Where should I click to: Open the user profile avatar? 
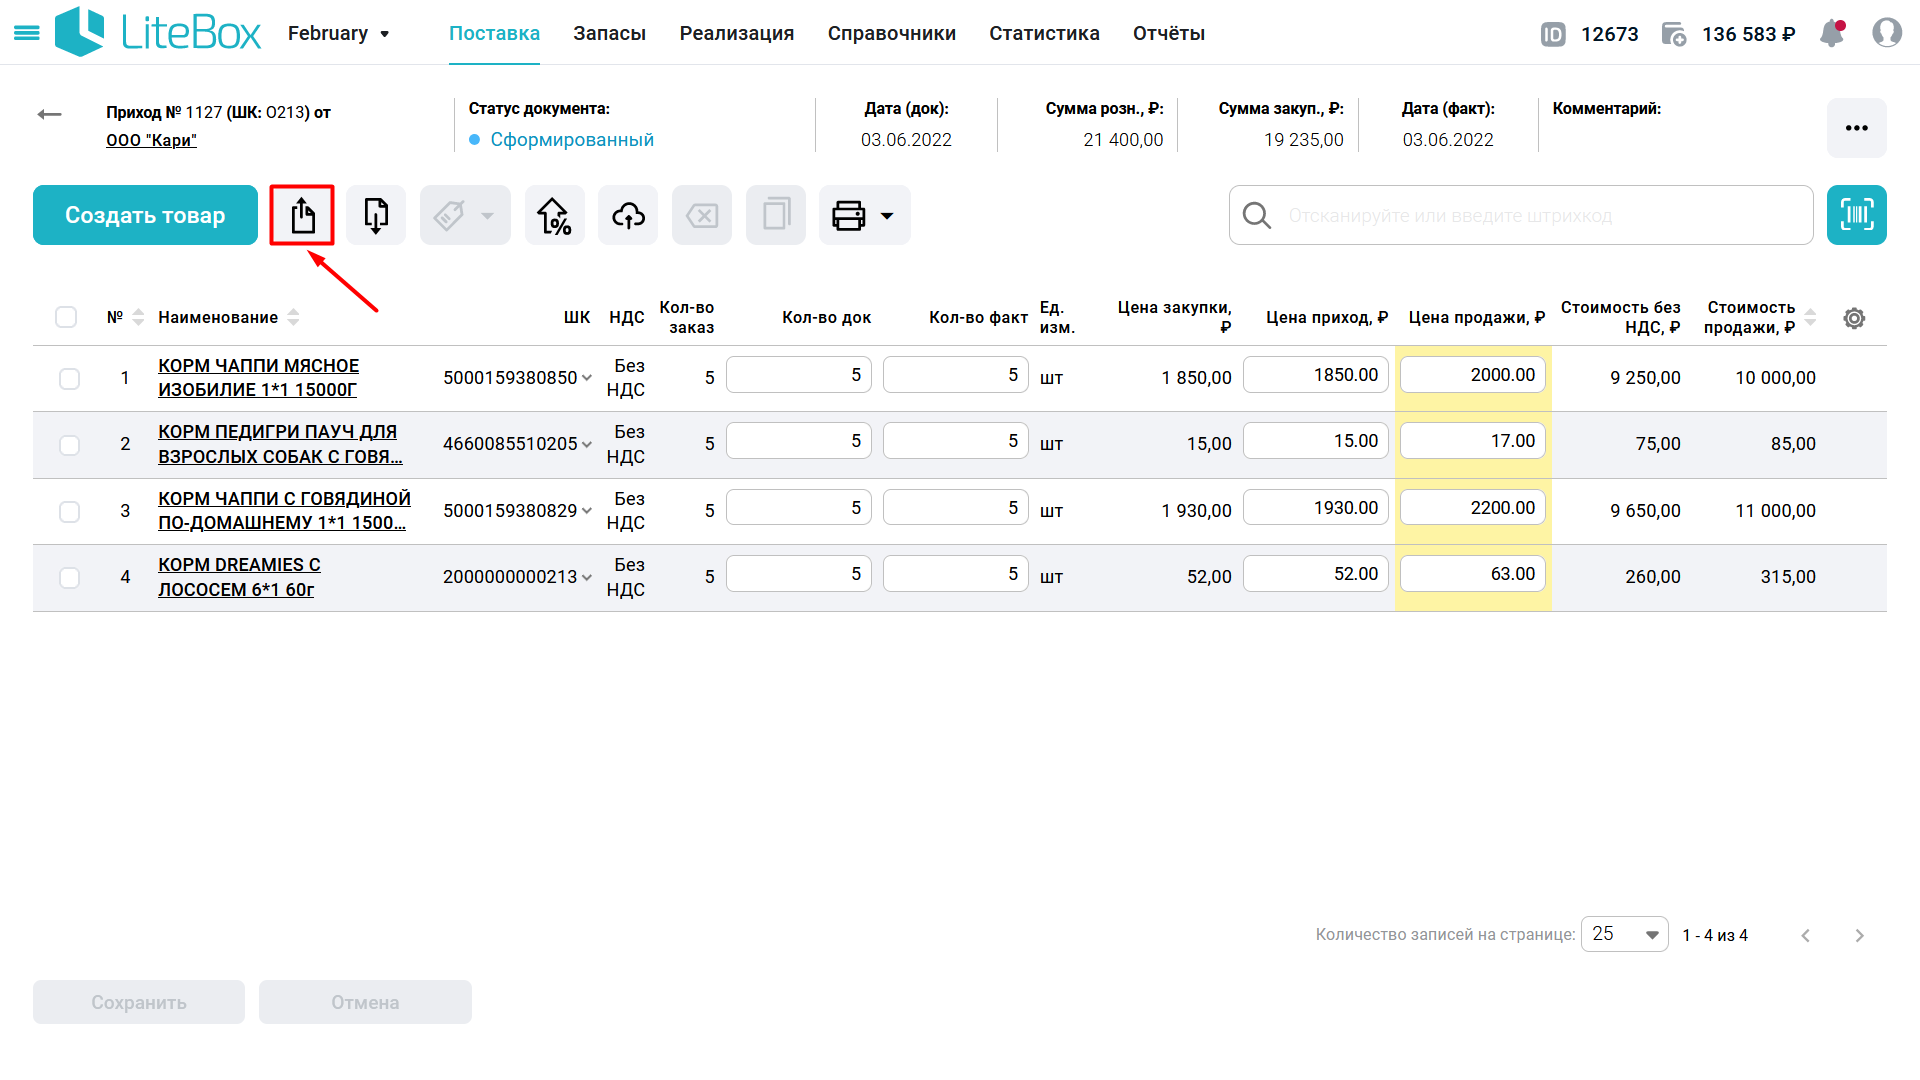tap(1887, 33)
